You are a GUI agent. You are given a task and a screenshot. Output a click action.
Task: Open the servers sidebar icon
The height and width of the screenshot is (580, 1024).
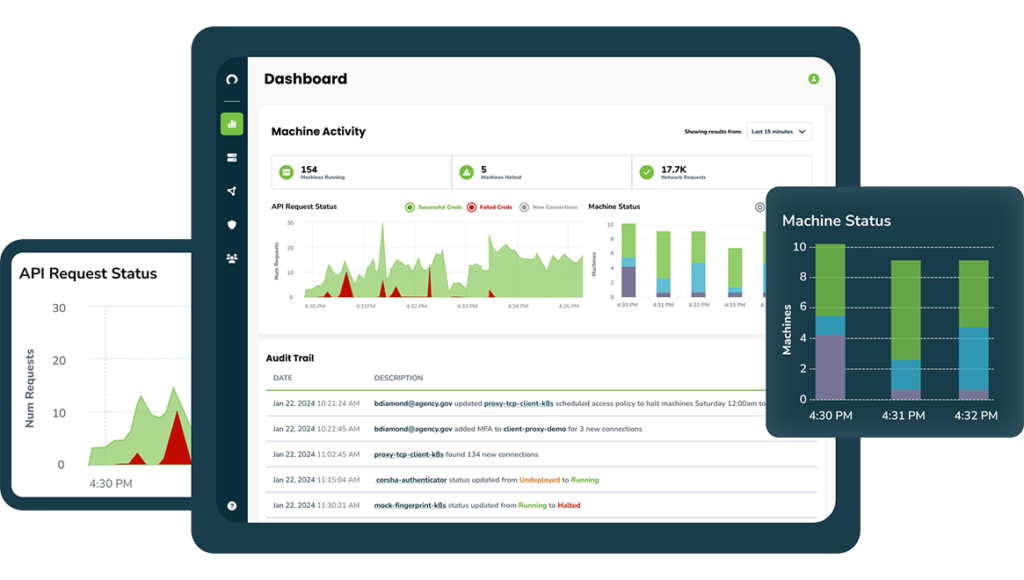[232, 158]
